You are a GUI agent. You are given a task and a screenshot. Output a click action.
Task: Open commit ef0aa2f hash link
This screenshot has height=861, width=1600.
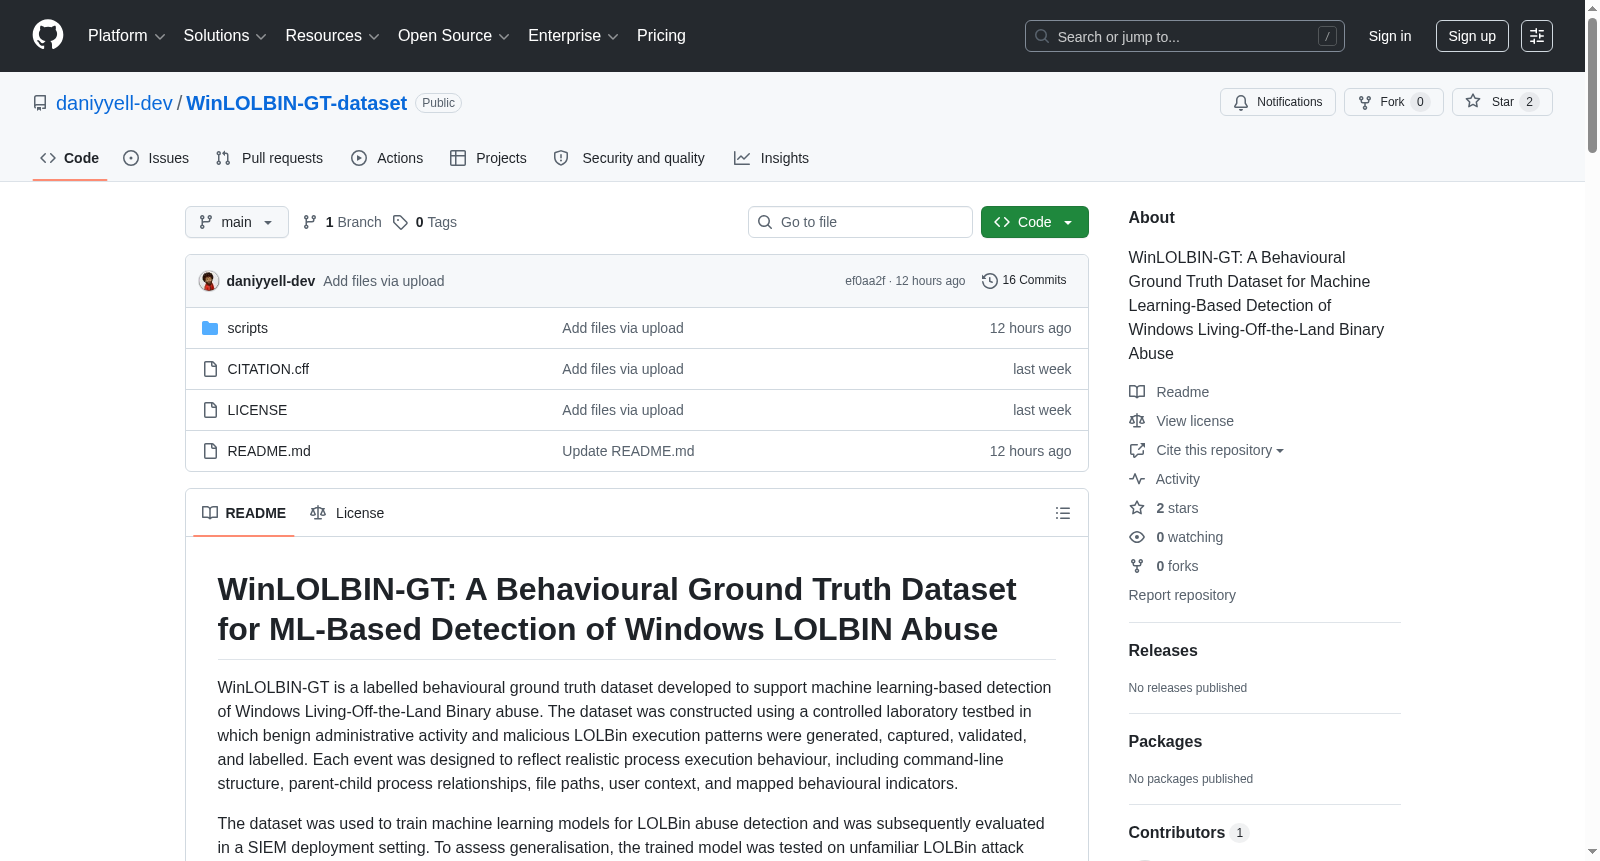pos(865,281)
